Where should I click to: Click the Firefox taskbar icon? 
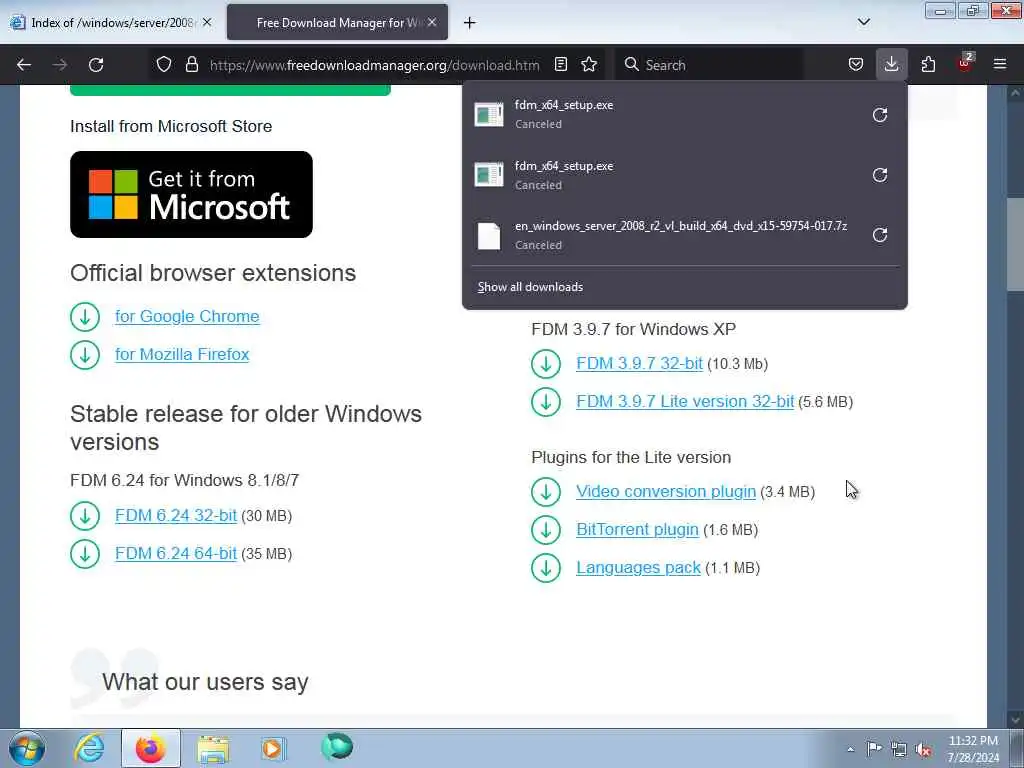(151, 748)
